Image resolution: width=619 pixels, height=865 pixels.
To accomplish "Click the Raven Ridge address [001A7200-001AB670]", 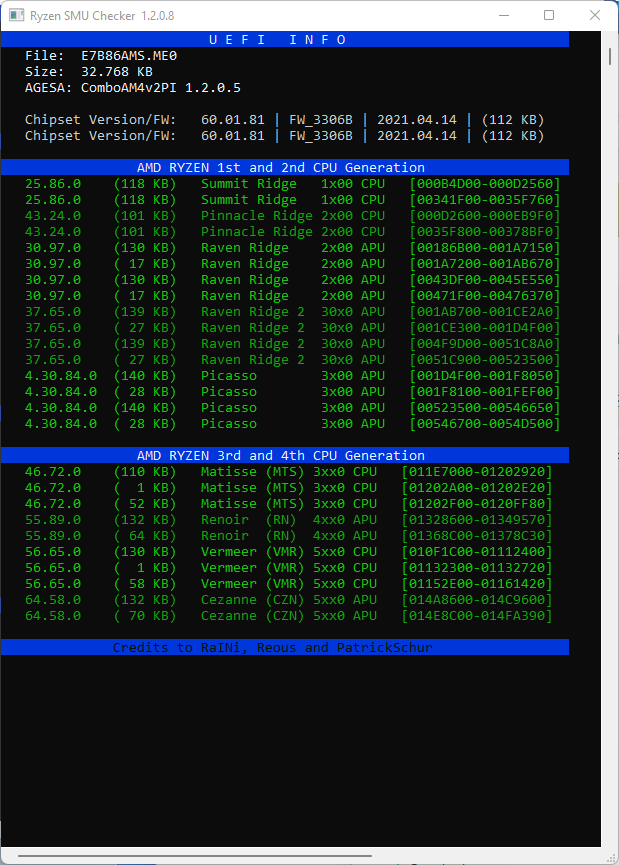I will (485, 264).
